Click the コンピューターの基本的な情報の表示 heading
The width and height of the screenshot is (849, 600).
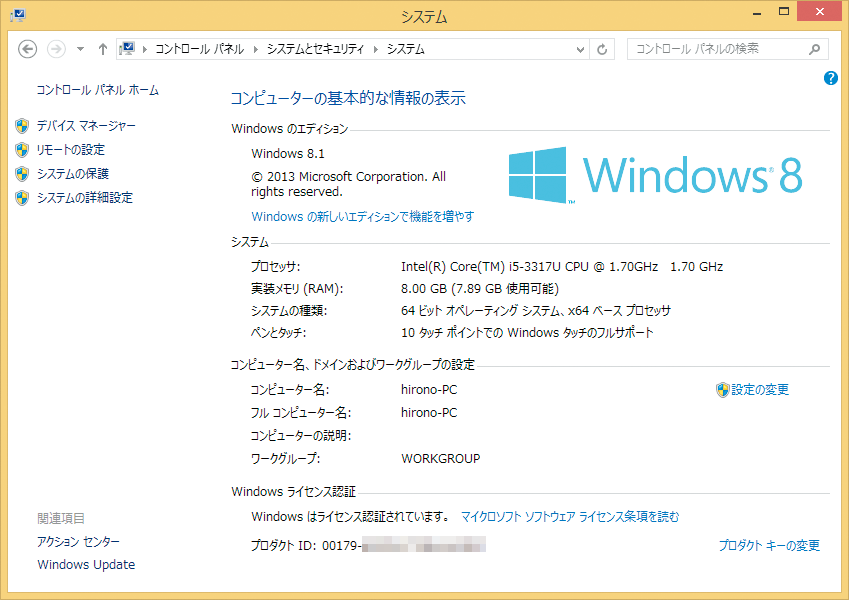pyautogui.click(x=348, y=98)
